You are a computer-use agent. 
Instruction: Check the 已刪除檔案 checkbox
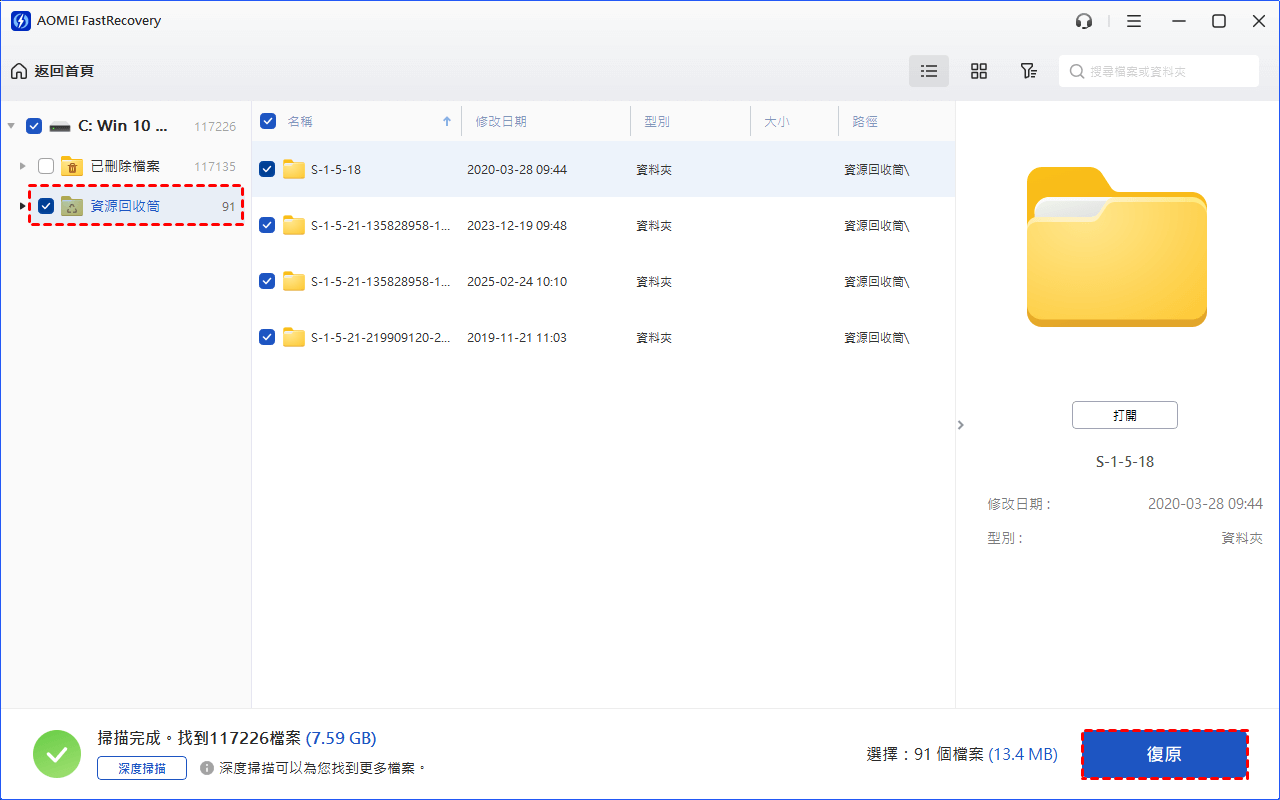tap(46, 166)
